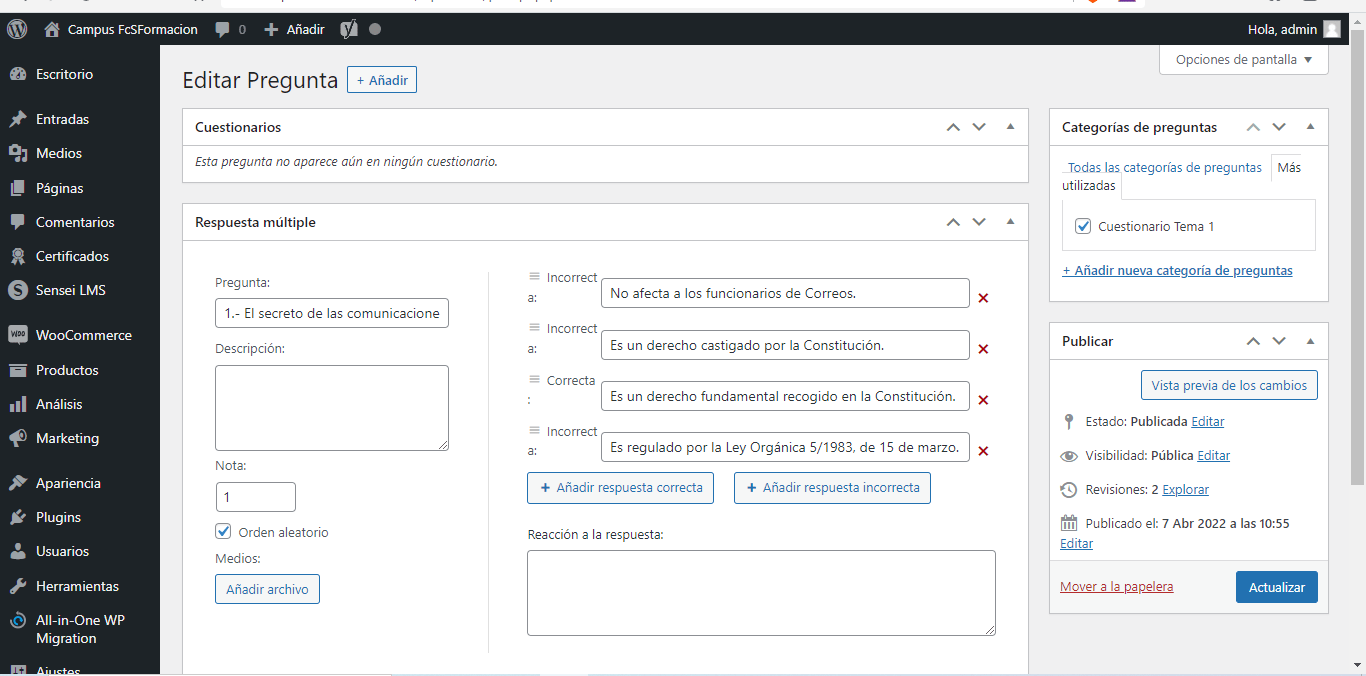Open Campus FcSFormacion site link
This screenshot has height=676, width=1366.
(121, 29)
